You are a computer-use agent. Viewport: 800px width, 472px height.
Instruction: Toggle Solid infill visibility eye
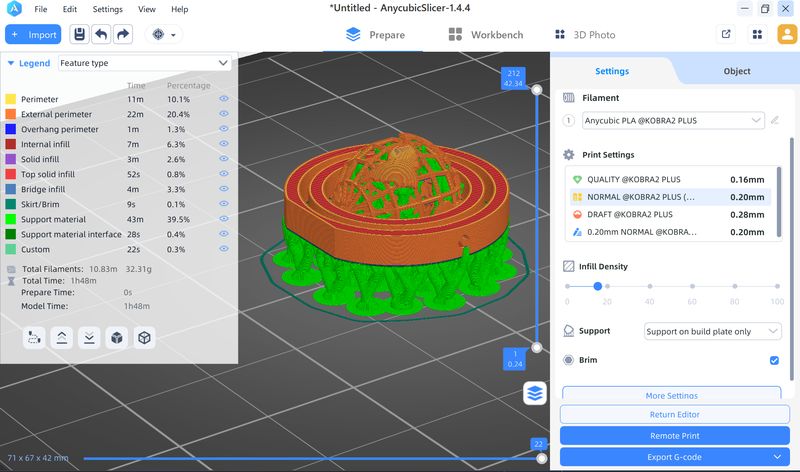pyautogui.click(x=223, y=159)
